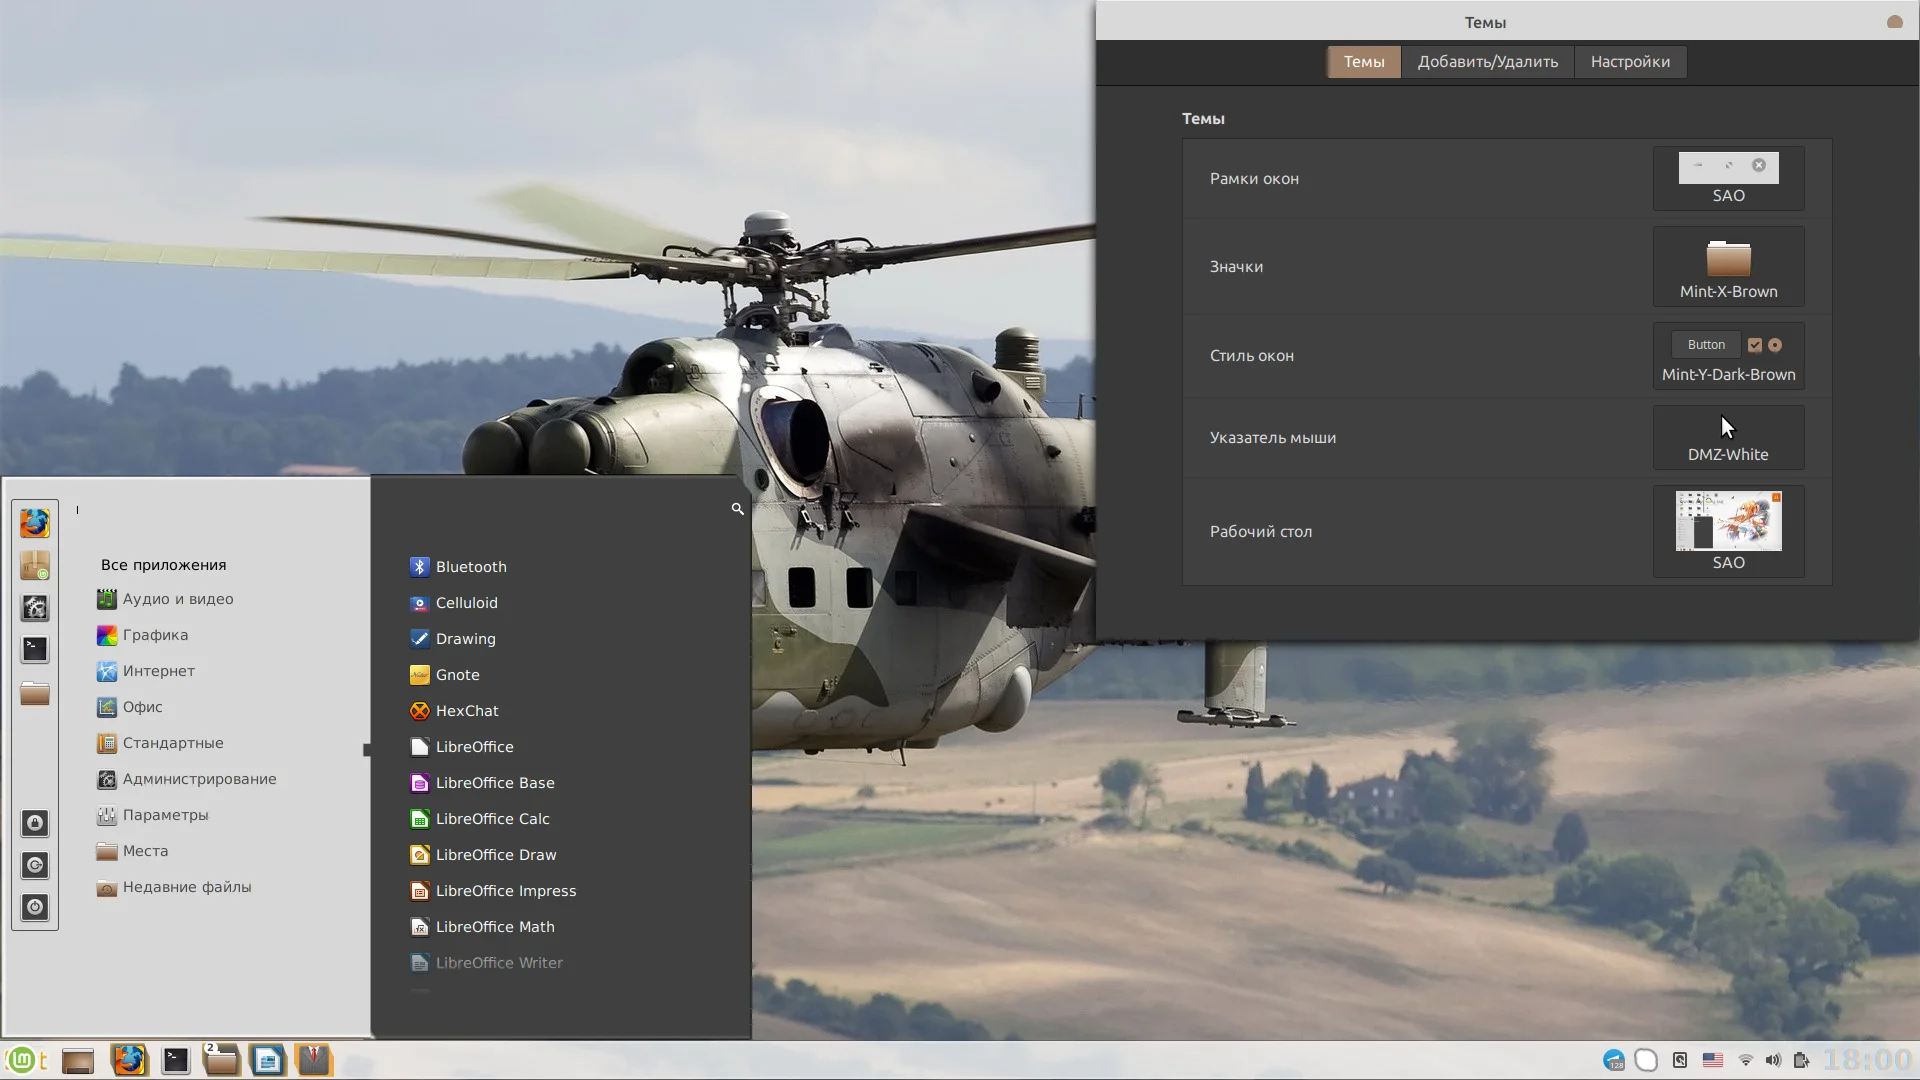Open terminal from menu favorites sidebar
1920x1080 pixels.
35,649
